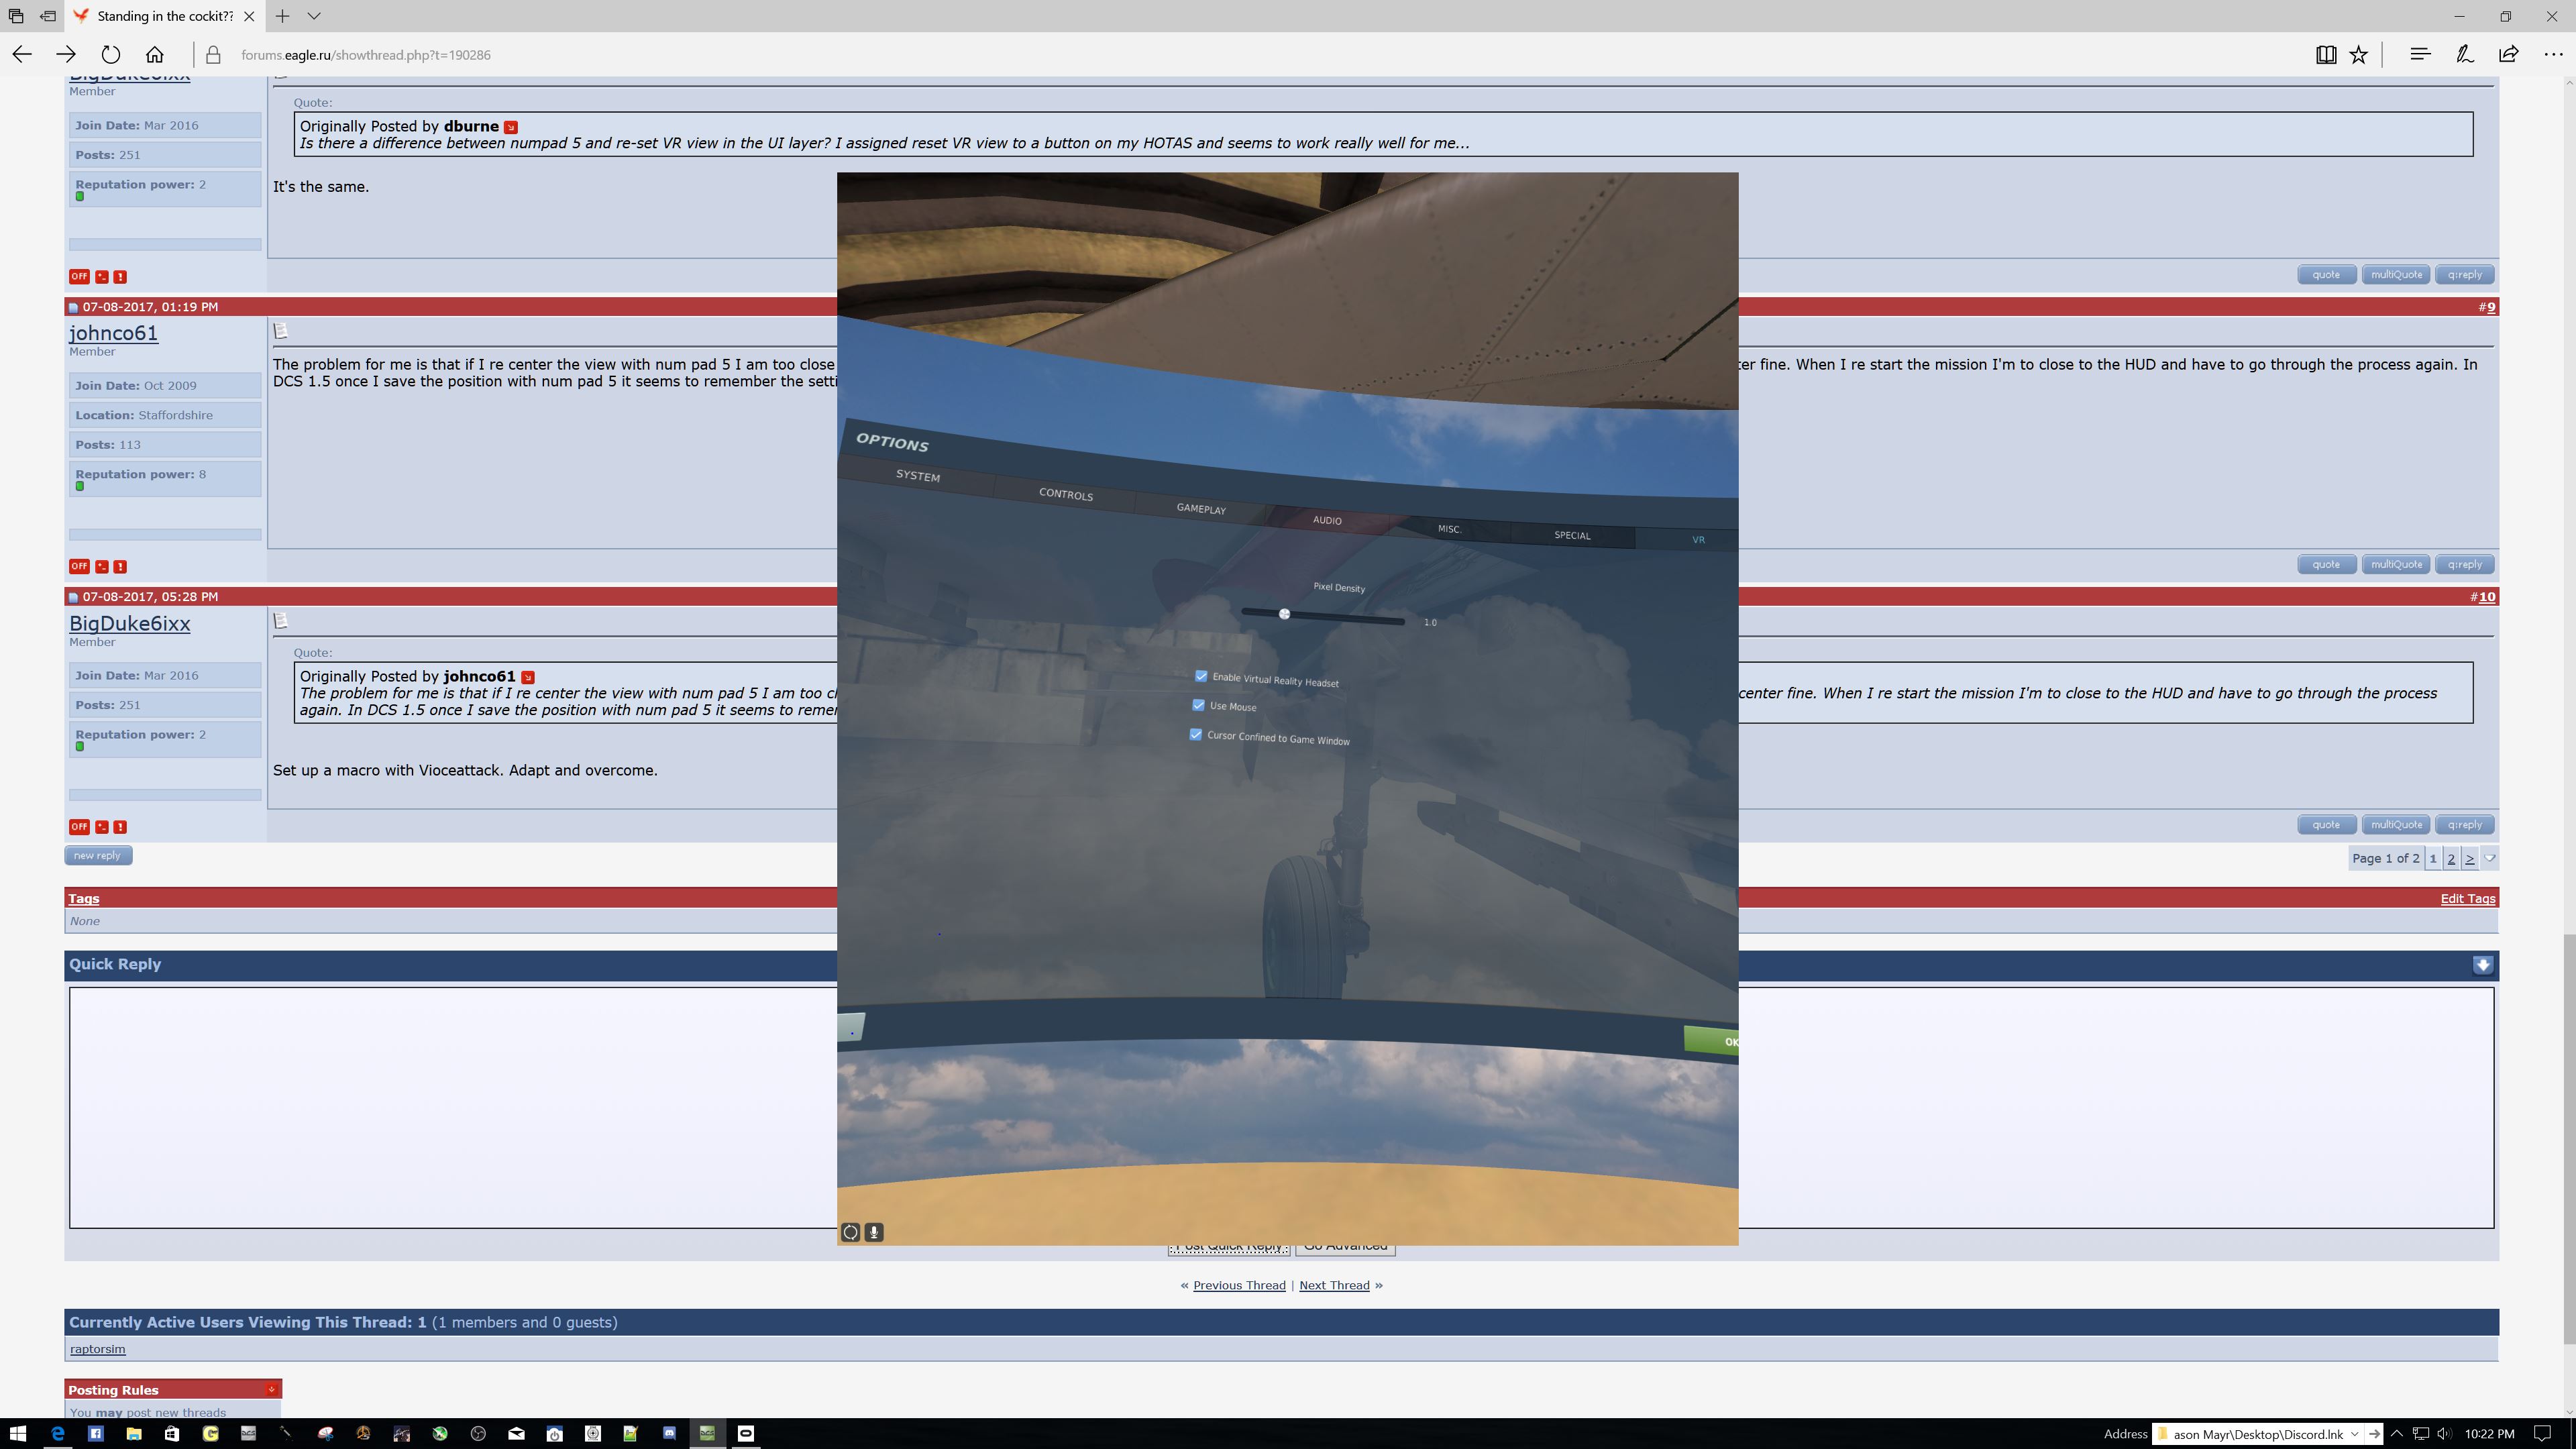The image size is (2576, 1449).
Task: Collapse the Quick Reply section arrow
Action: click(x=2483, y=965)
